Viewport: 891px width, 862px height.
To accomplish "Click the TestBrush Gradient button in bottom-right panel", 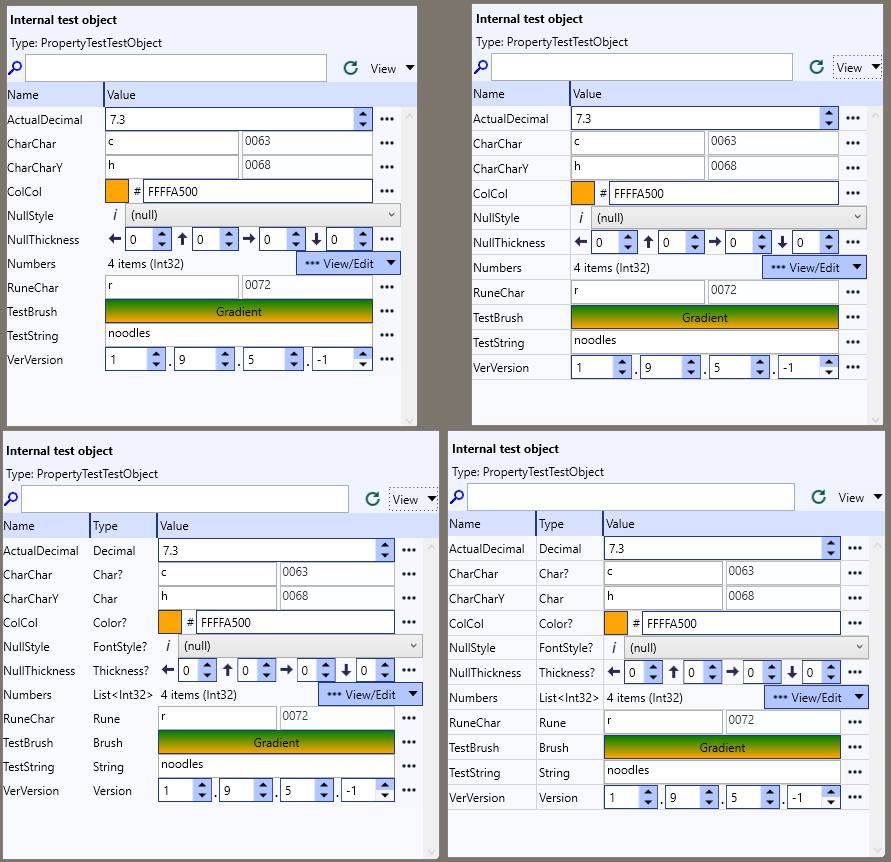I will click(x=722, y=747).
